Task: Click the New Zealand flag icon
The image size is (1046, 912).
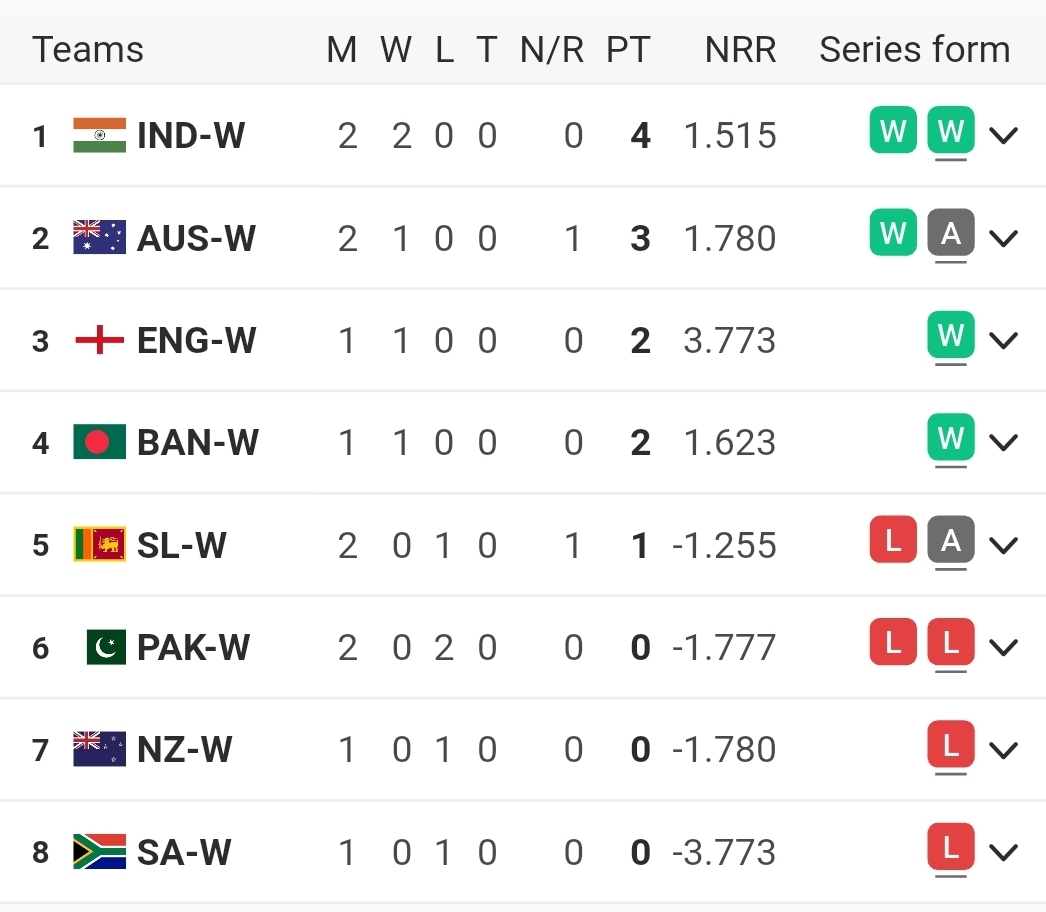Action: point(100,749)
